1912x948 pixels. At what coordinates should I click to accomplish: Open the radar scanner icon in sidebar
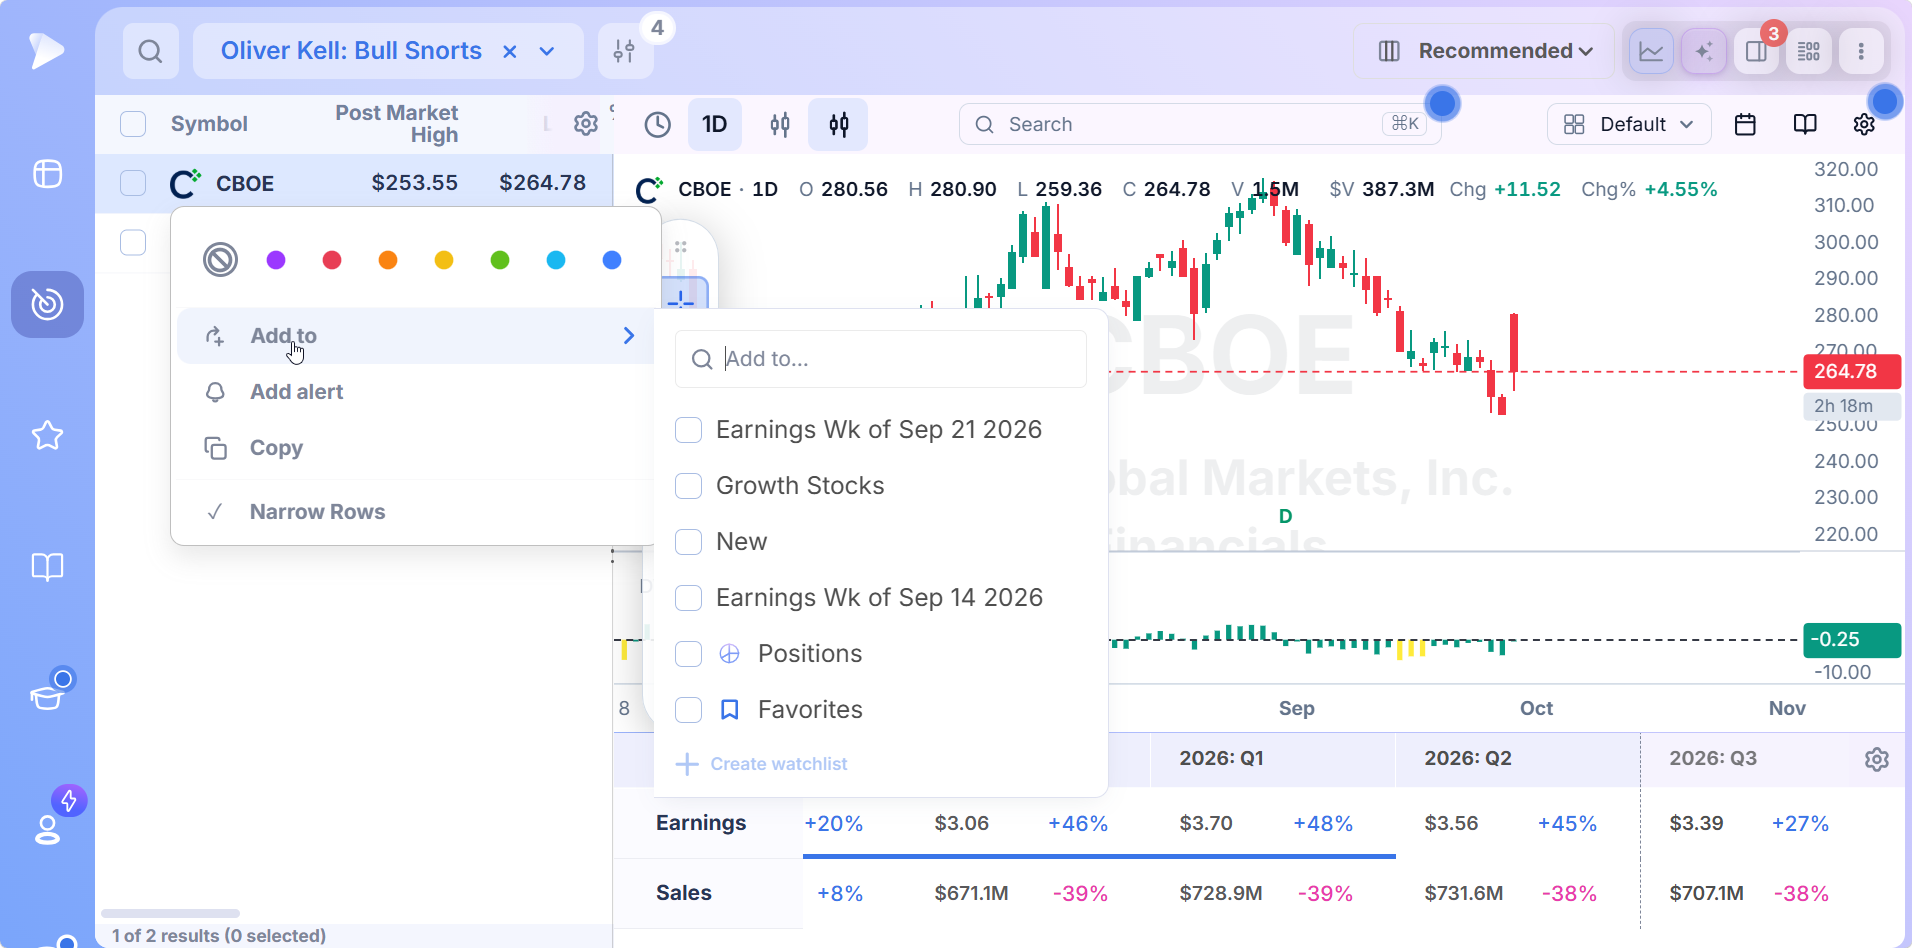point(47,304)
